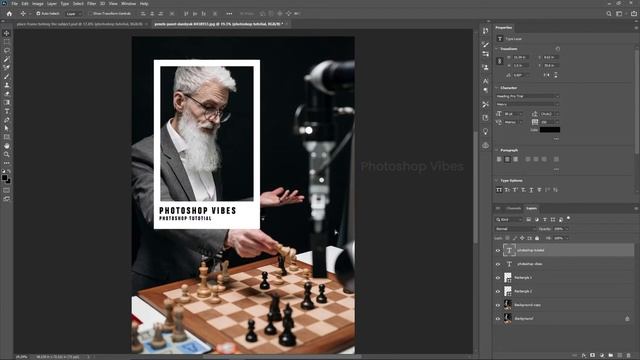
Task: Open the Auto-Select Layer dropdown
Action: [74, 13]
